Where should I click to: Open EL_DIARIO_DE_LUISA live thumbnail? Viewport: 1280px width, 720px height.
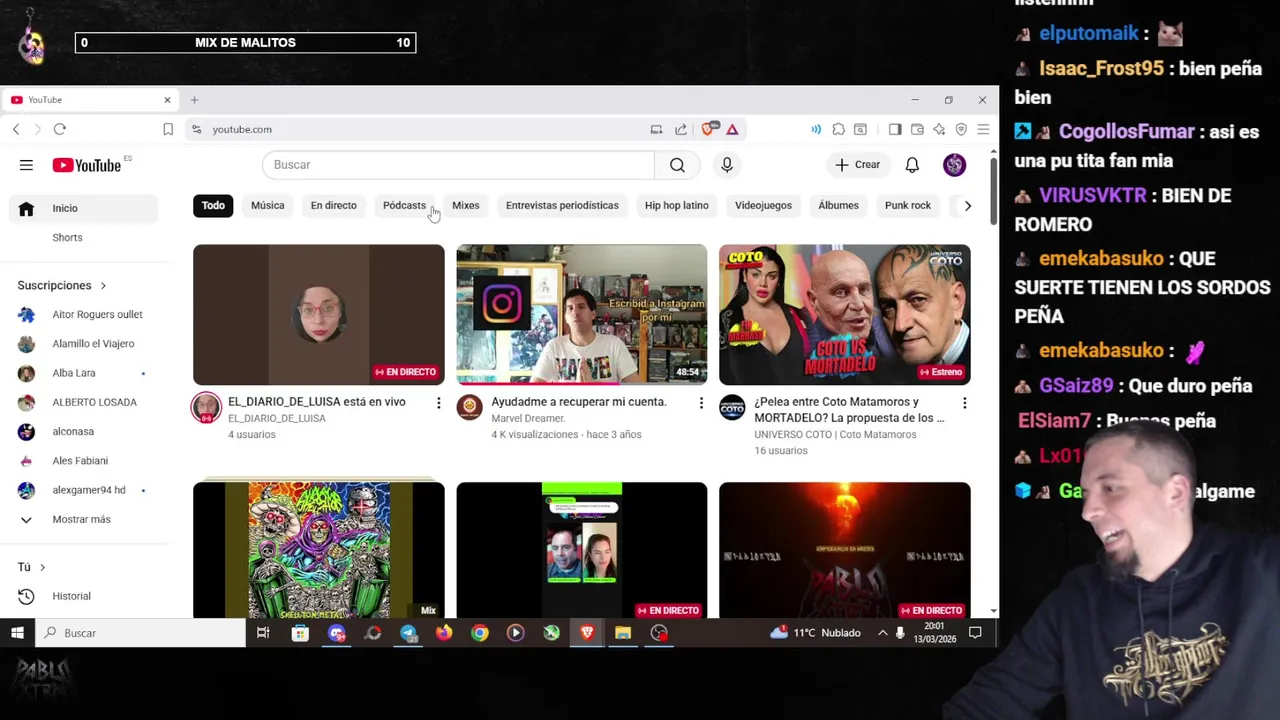pyautogui.click(x=318, y=314)
